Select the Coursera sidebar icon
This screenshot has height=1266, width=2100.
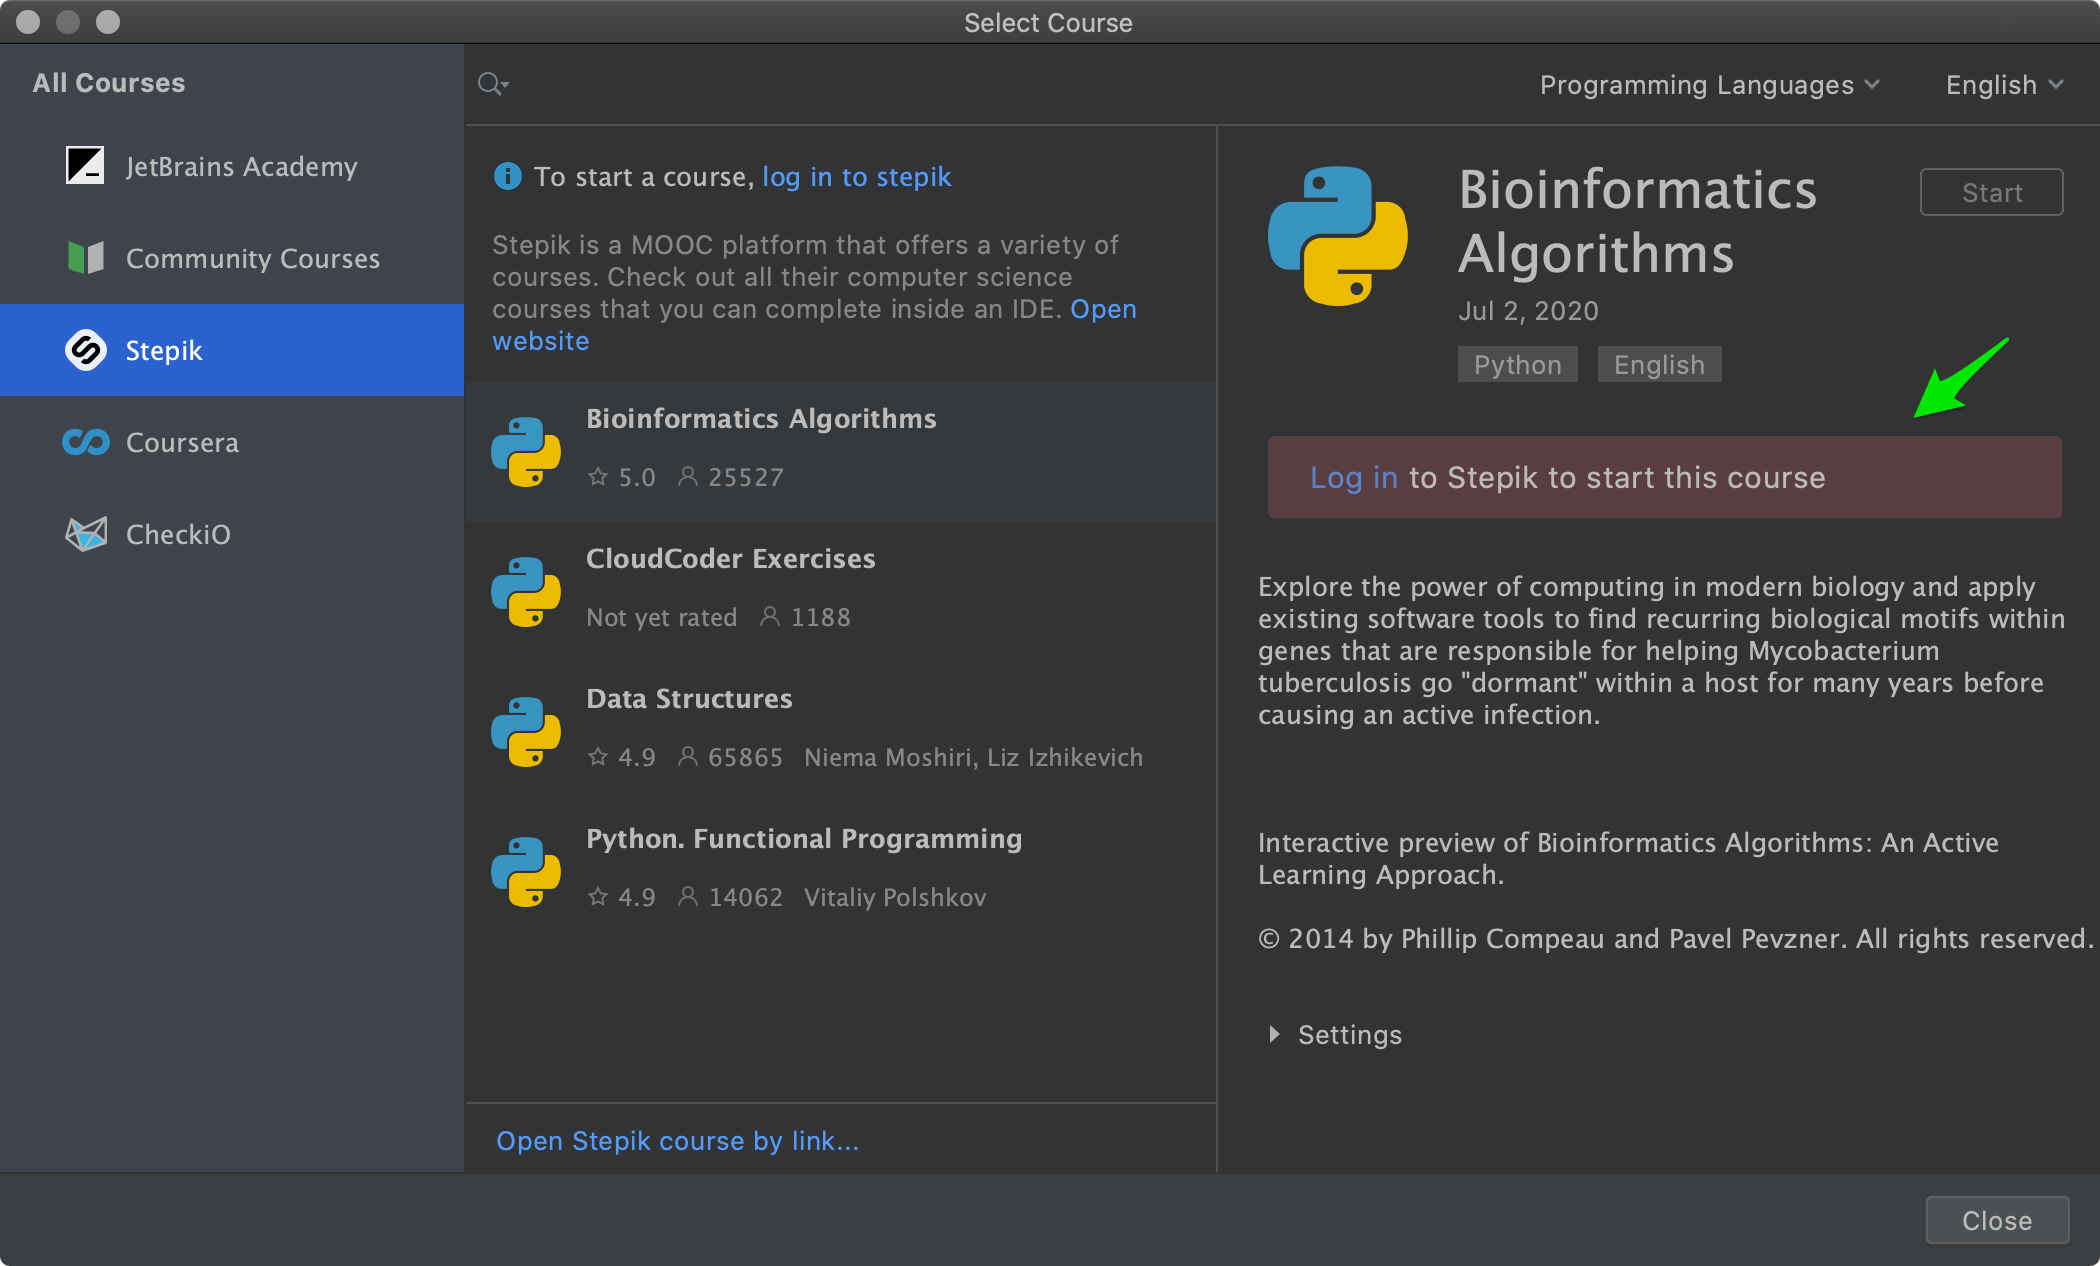click(86, 442)
